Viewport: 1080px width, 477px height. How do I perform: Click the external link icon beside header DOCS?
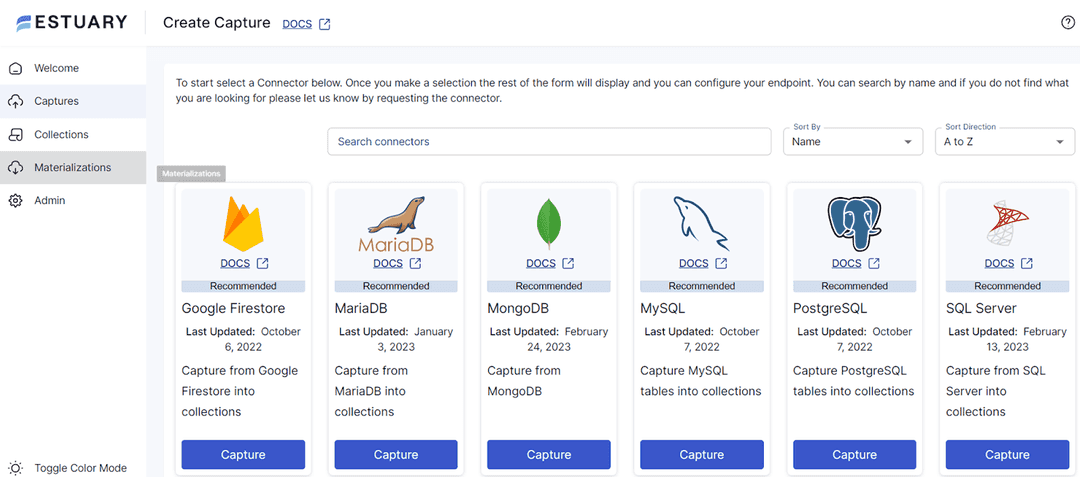(325, 24)
